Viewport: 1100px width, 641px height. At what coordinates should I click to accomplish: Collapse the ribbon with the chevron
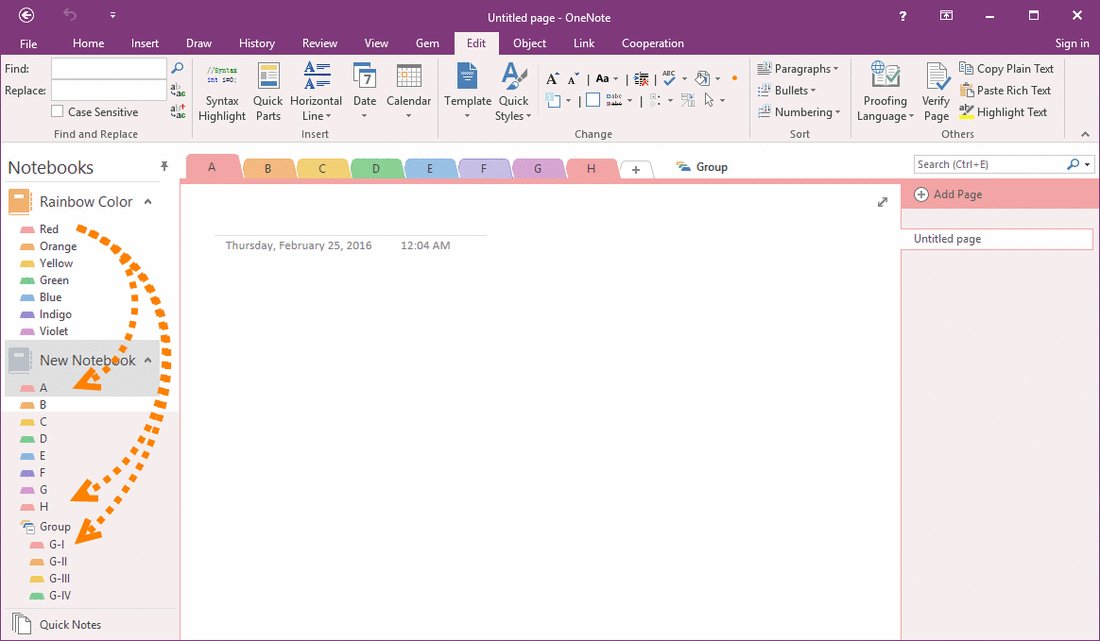1085,134
